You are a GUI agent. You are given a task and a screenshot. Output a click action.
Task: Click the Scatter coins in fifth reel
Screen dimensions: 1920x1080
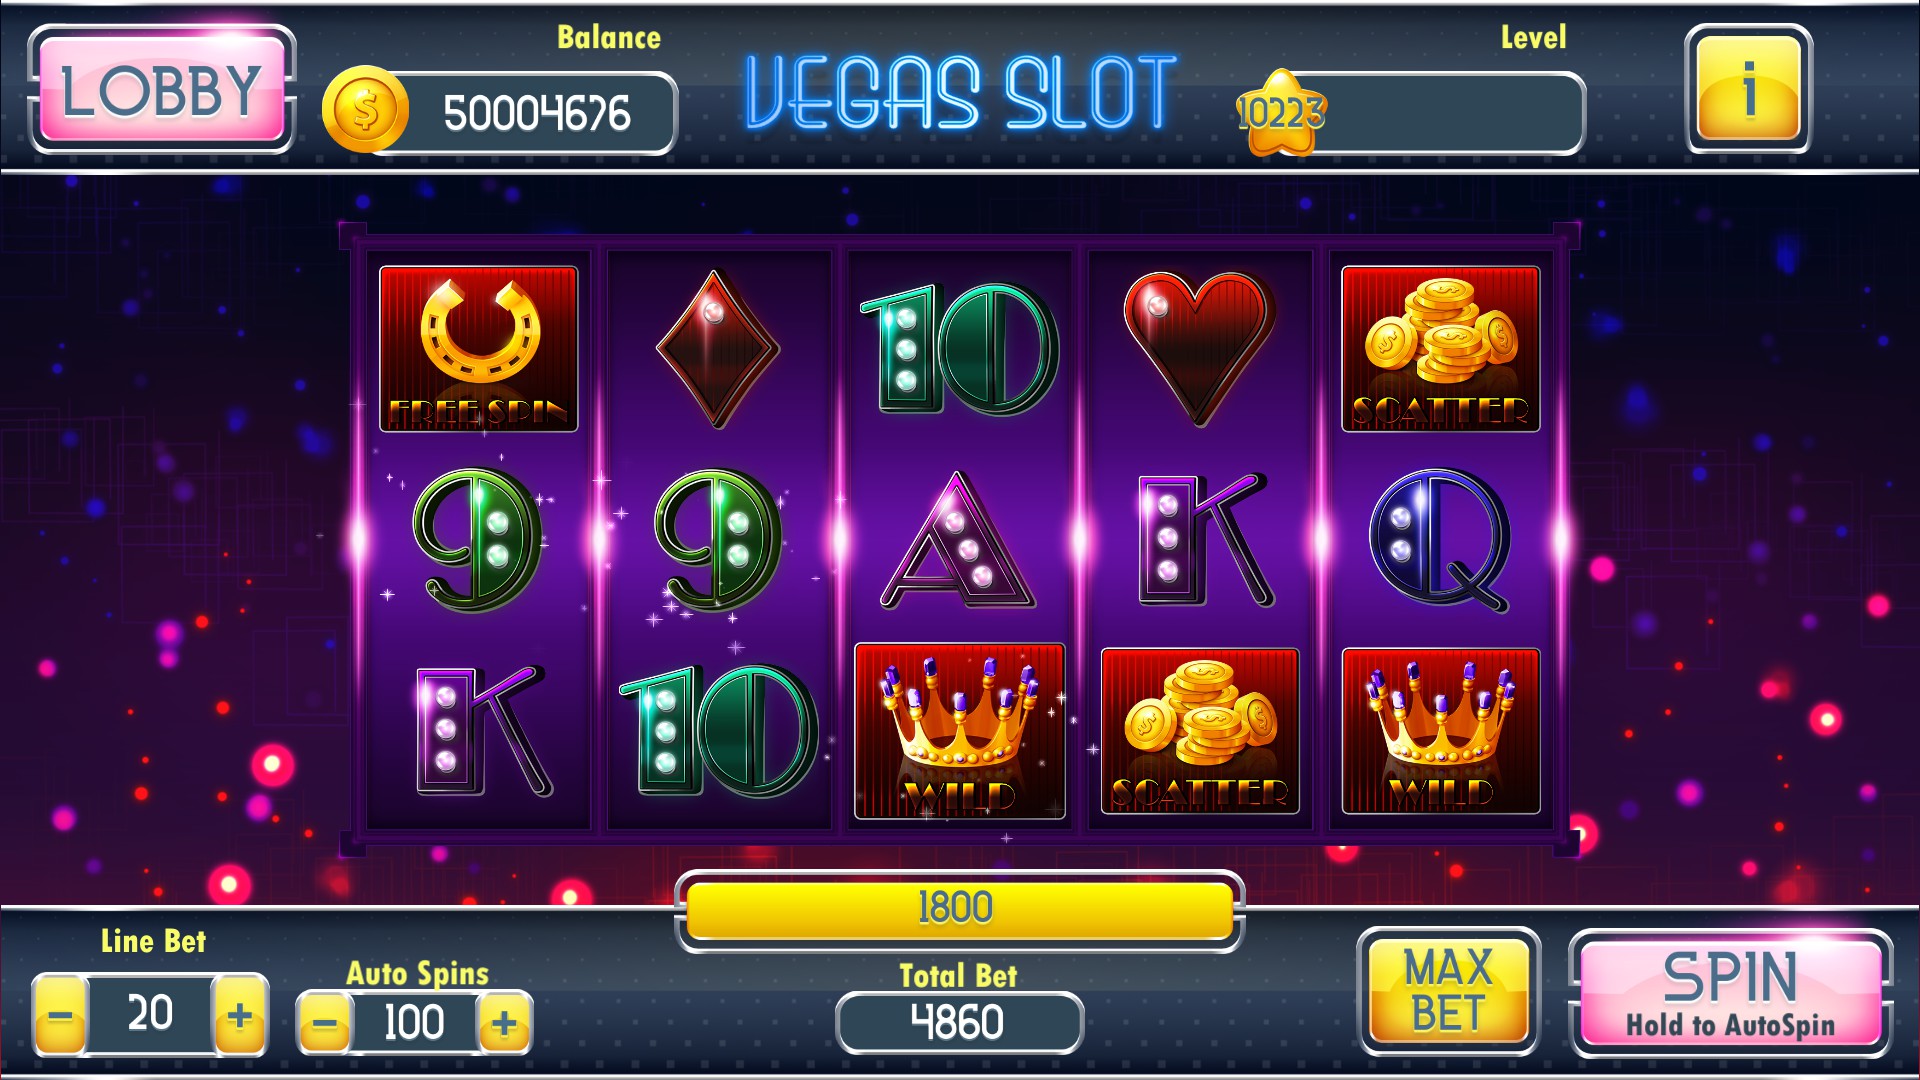(1440, 349)
